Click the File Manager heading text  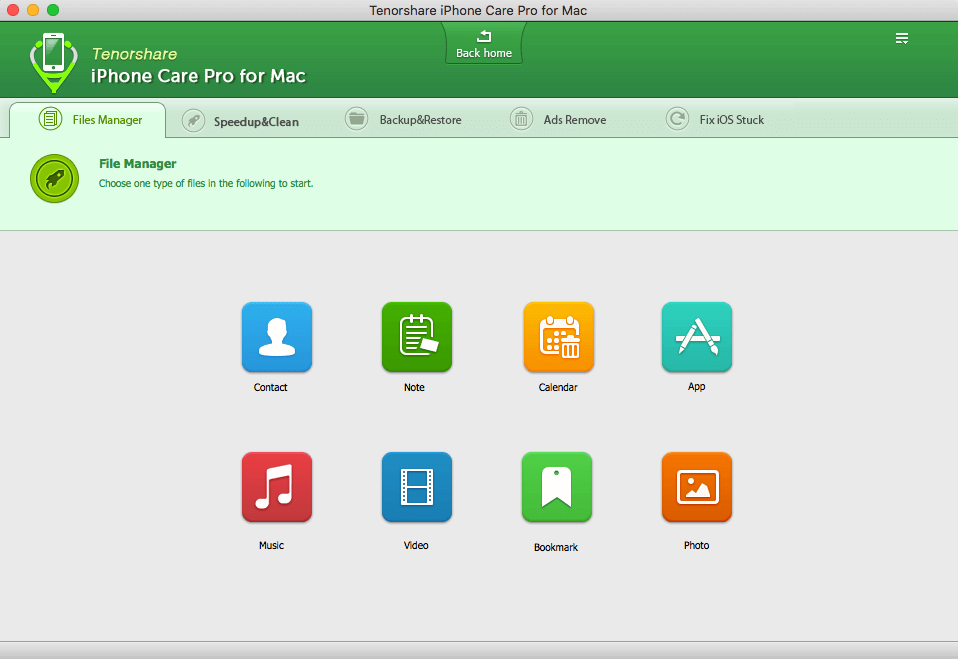click(x=137, y=164)
